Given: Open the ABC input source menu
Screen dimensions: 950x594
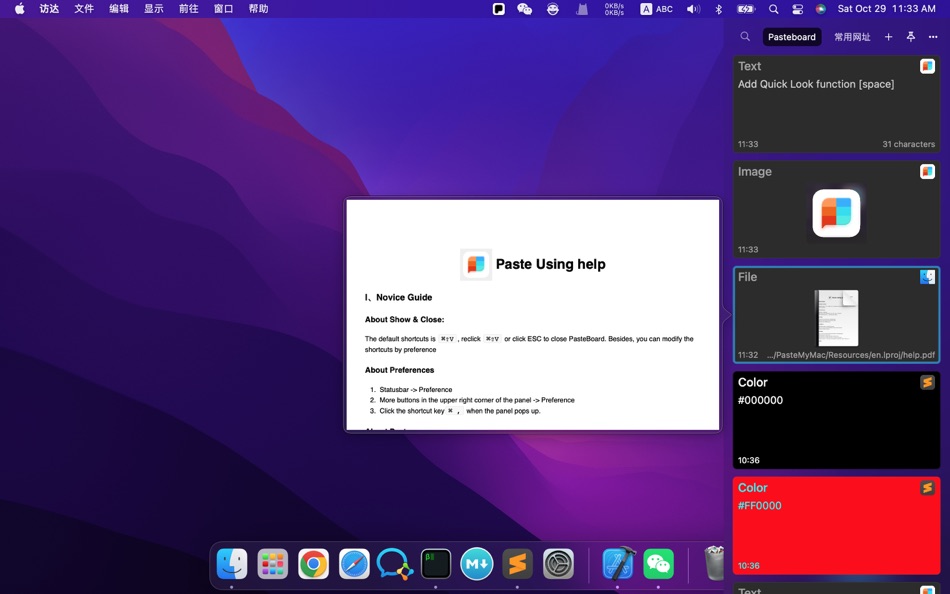Looking at the screenshot, I should (x=657, y=8).
